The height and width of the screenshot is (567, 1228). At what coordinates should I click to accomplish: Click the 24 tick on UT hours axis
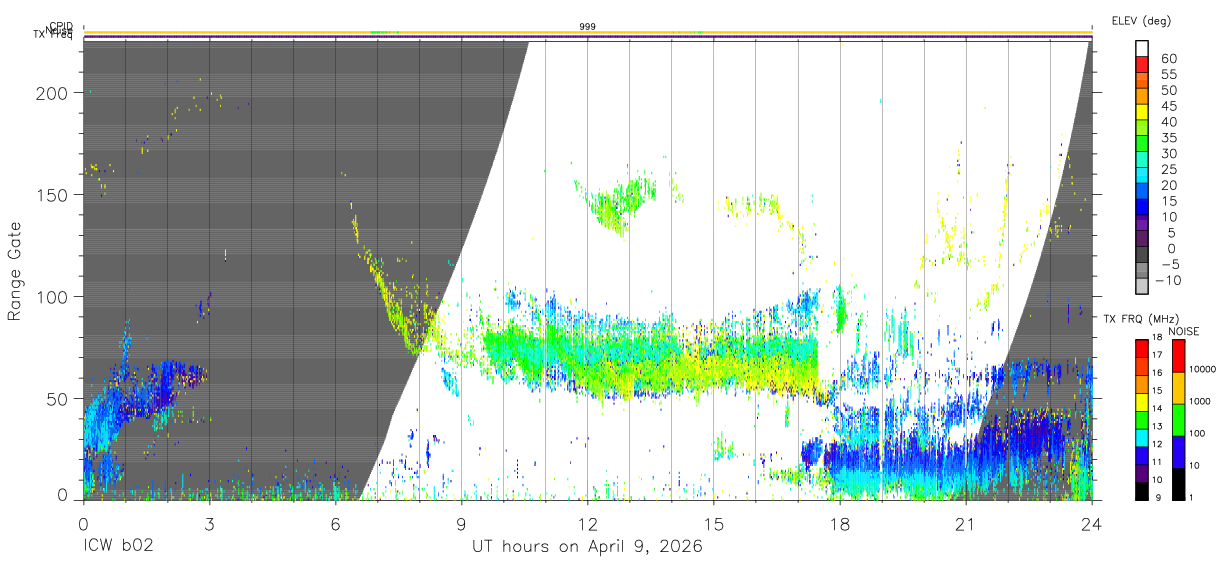click(x=1091, y=523)
